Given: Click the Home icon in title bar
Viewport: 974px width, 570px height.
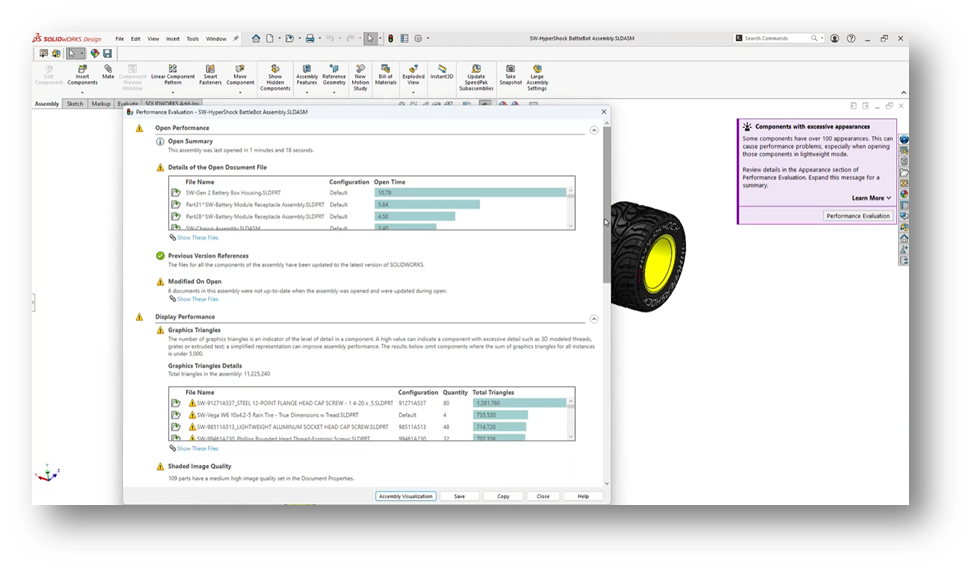Looking at the screenshot, I should (x=256, y=38).
